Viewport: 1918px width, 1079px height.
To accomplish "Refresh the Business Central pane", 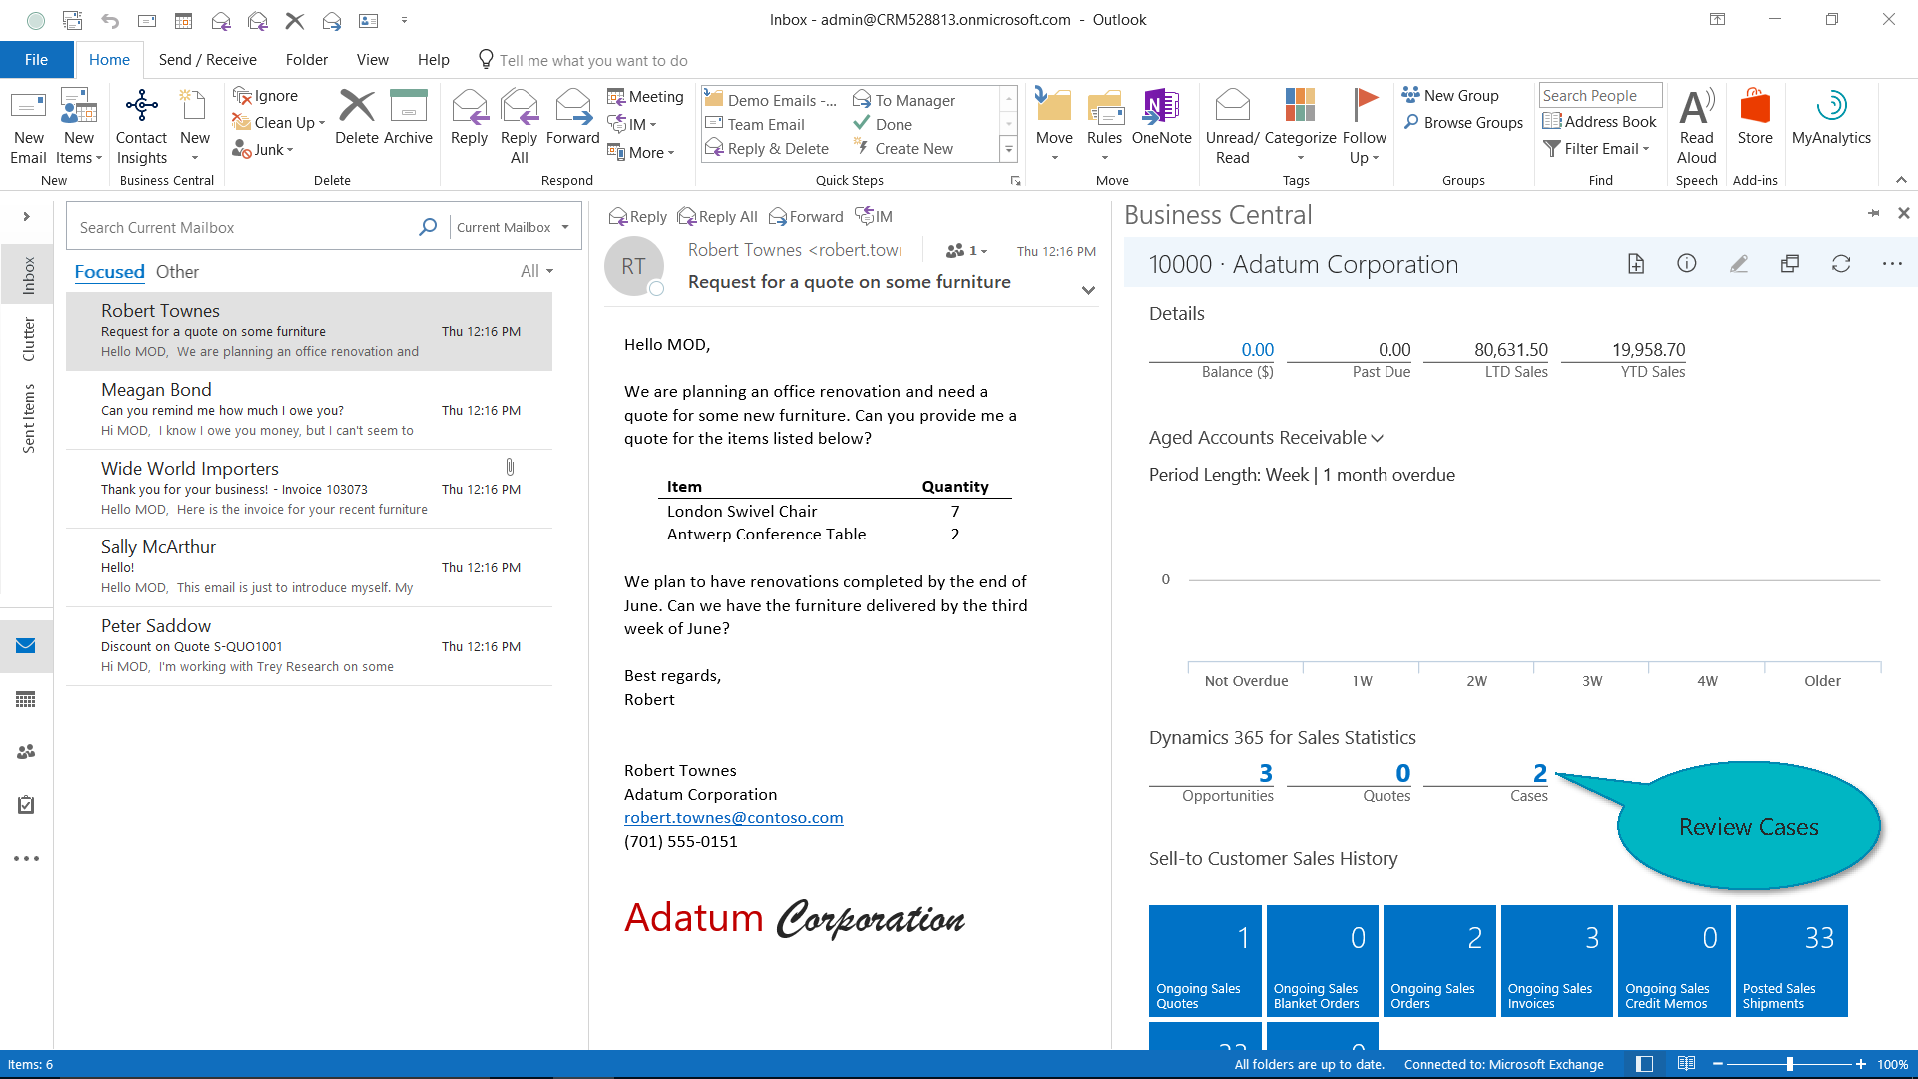I will (x=1840, y=264).
